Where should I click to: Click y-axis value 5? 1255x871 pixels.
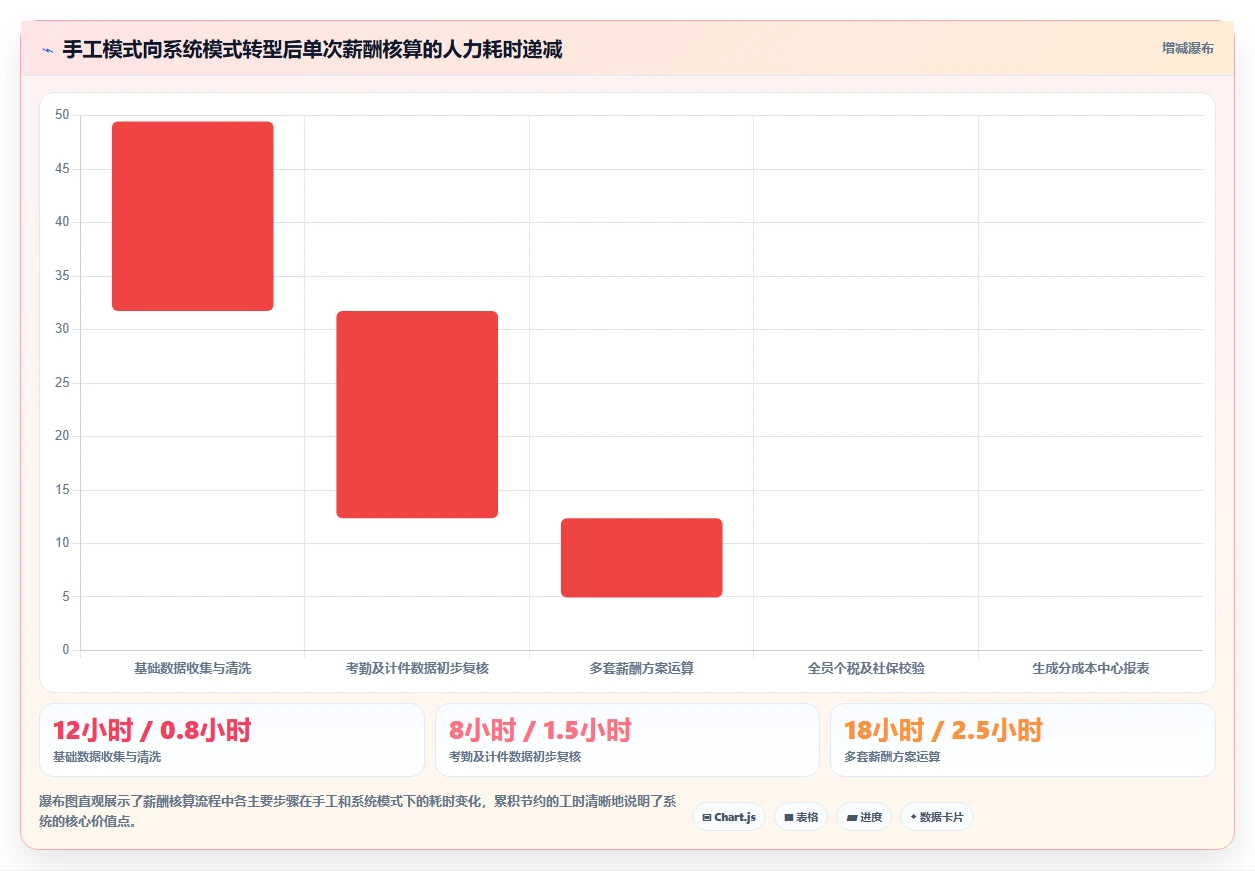(x=66, y=597)
